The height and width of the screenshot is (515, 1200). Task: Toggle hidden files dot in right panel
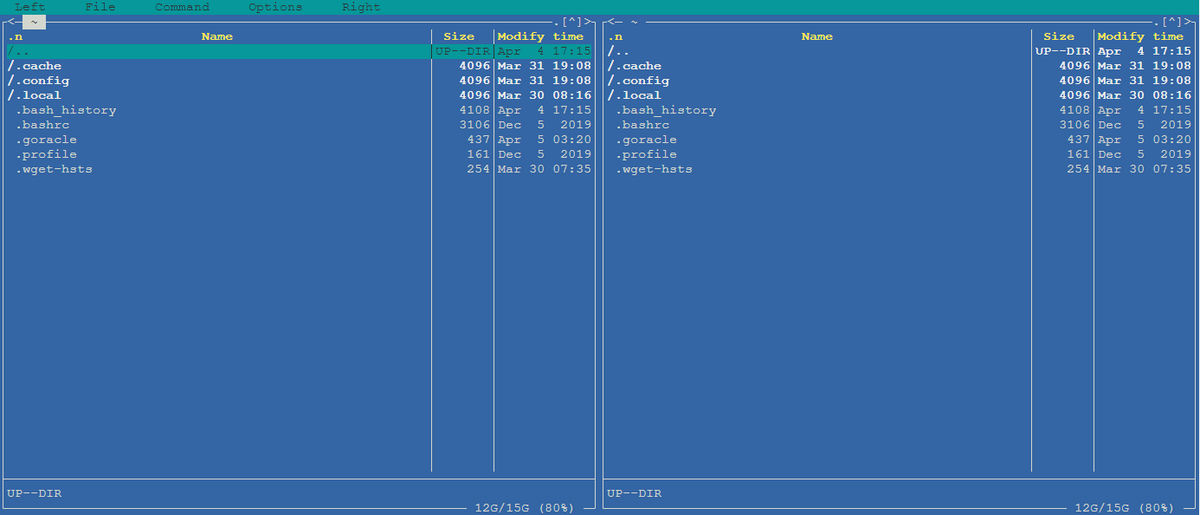click(x=1155, y=22)
